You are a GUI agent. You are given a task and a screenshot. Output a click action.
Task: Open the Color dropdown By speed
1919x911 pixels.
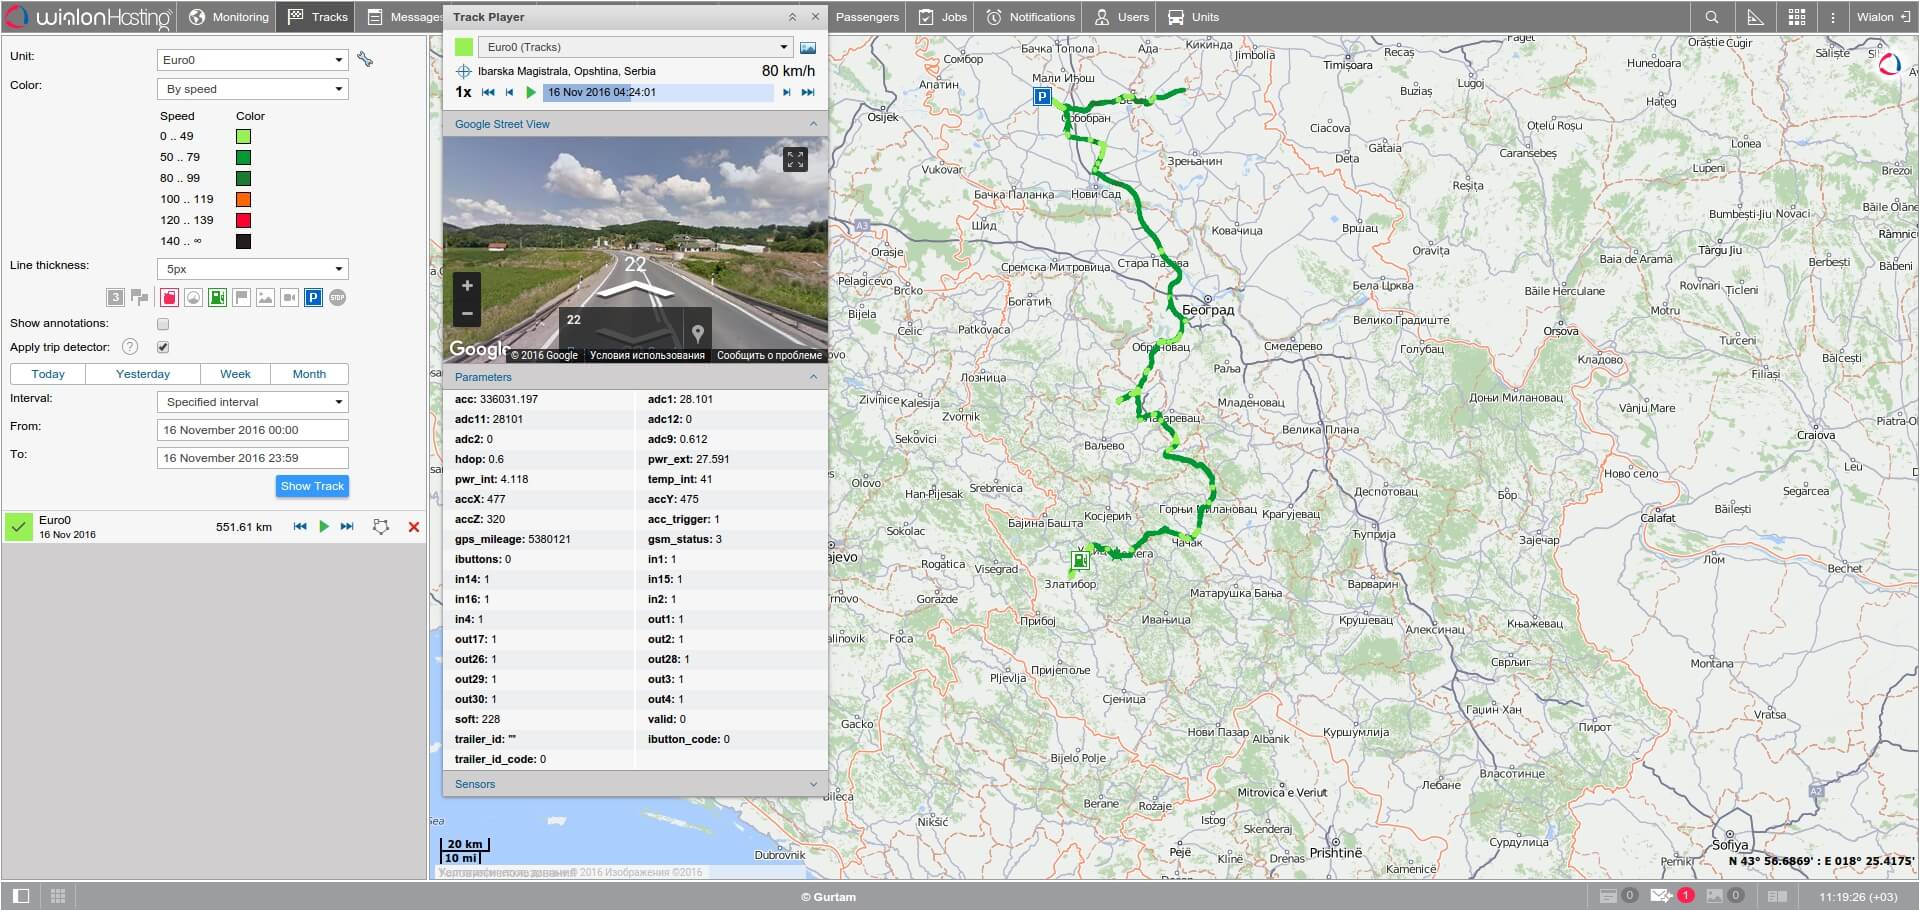(x=252, y=89)
